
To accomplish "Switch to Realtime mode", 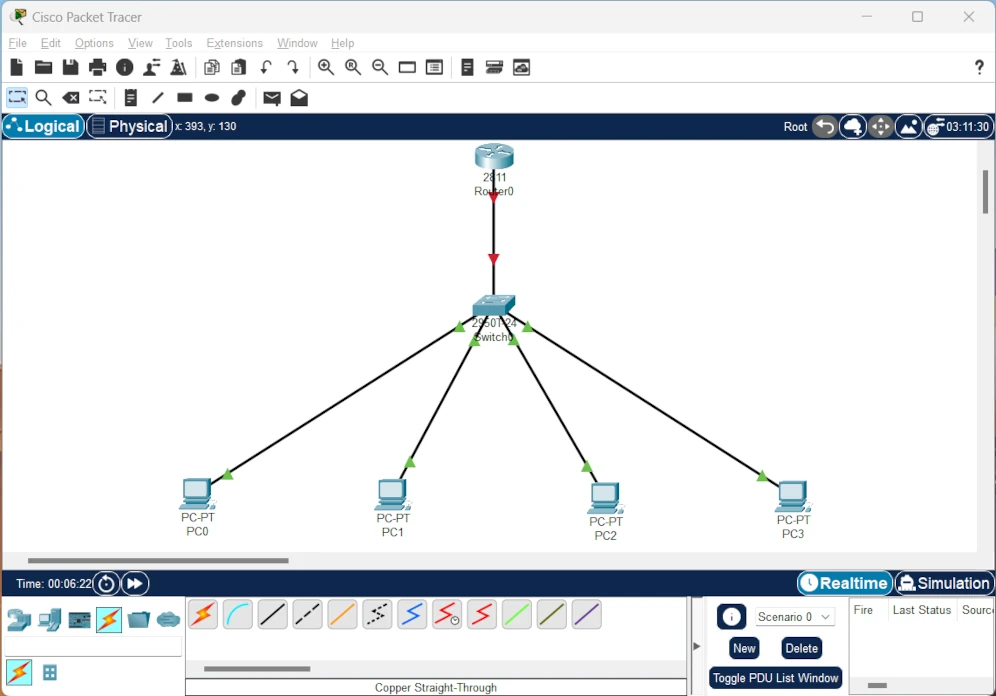I will pos(845,583).
